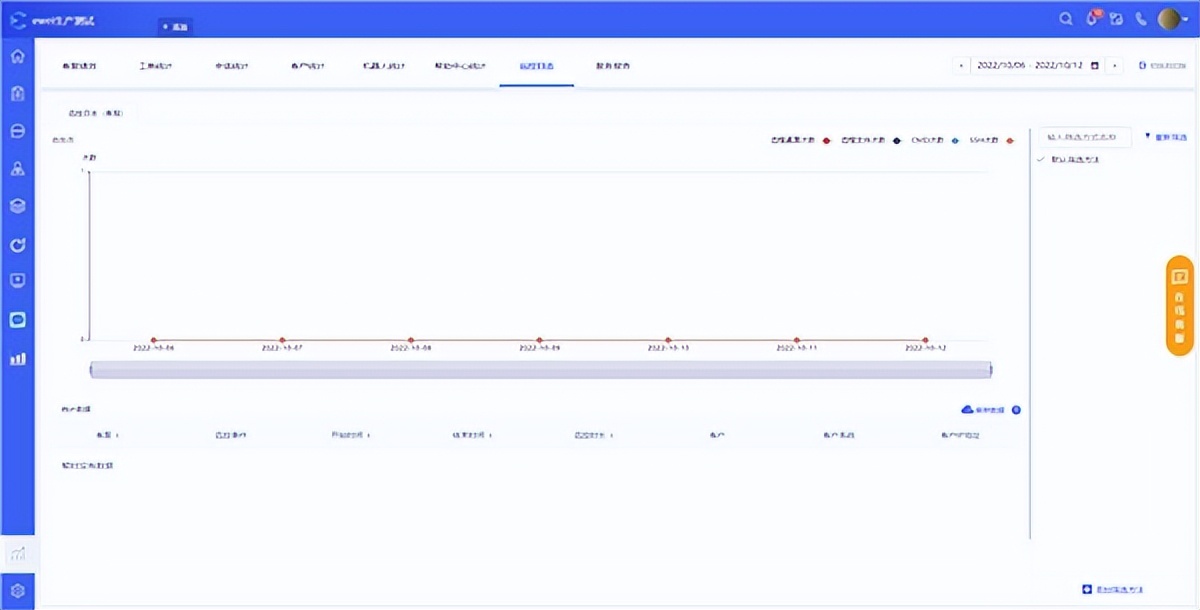This screenshot has height=610, width=1200.
Task: Click the chart range slider bar
Action: point(540,370)
